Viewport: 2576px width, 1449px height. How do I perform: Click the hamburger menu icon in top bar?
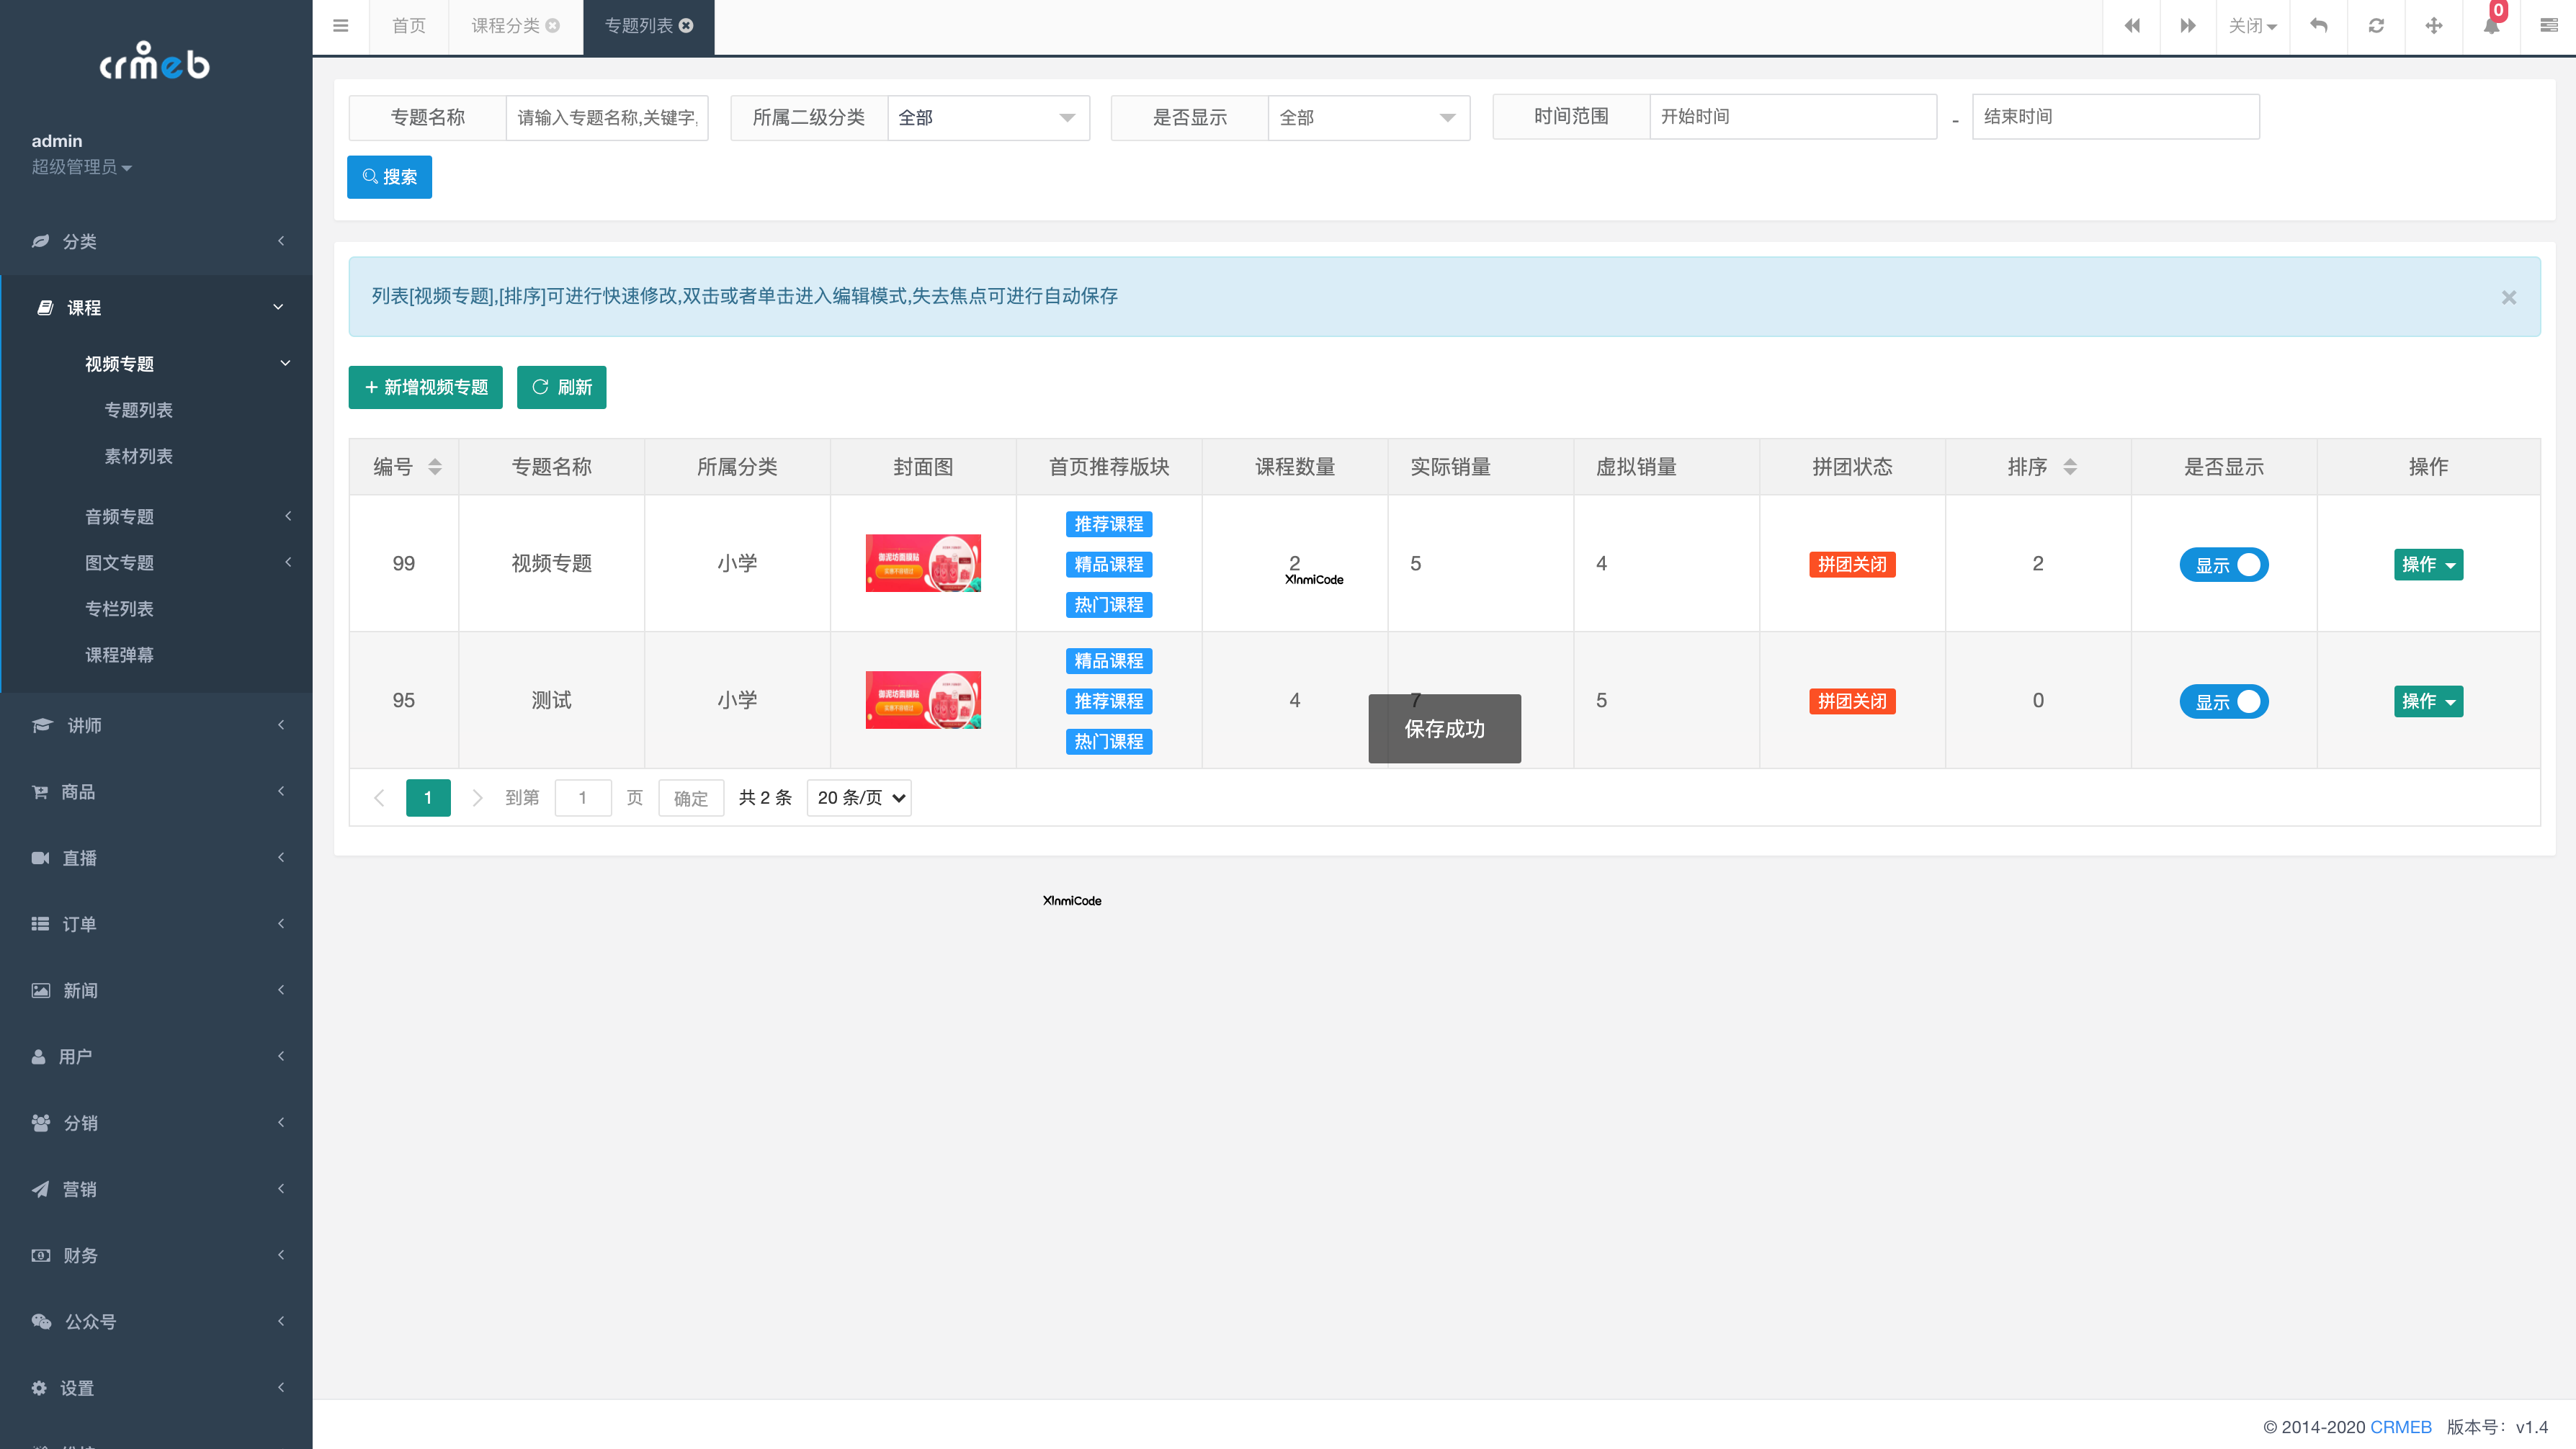pos(340,26)
